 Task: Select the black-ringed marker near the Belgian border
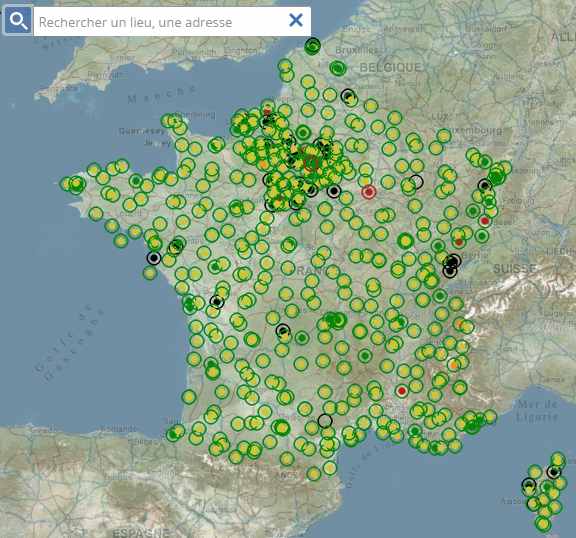348,96
